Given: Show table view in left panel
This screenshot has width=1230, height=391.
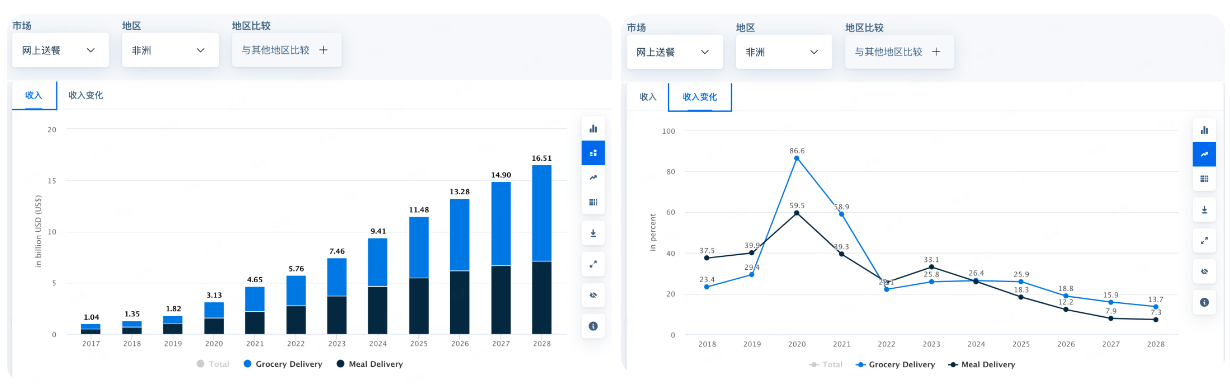Looking at the screenshot, I should tap(593, 202).
